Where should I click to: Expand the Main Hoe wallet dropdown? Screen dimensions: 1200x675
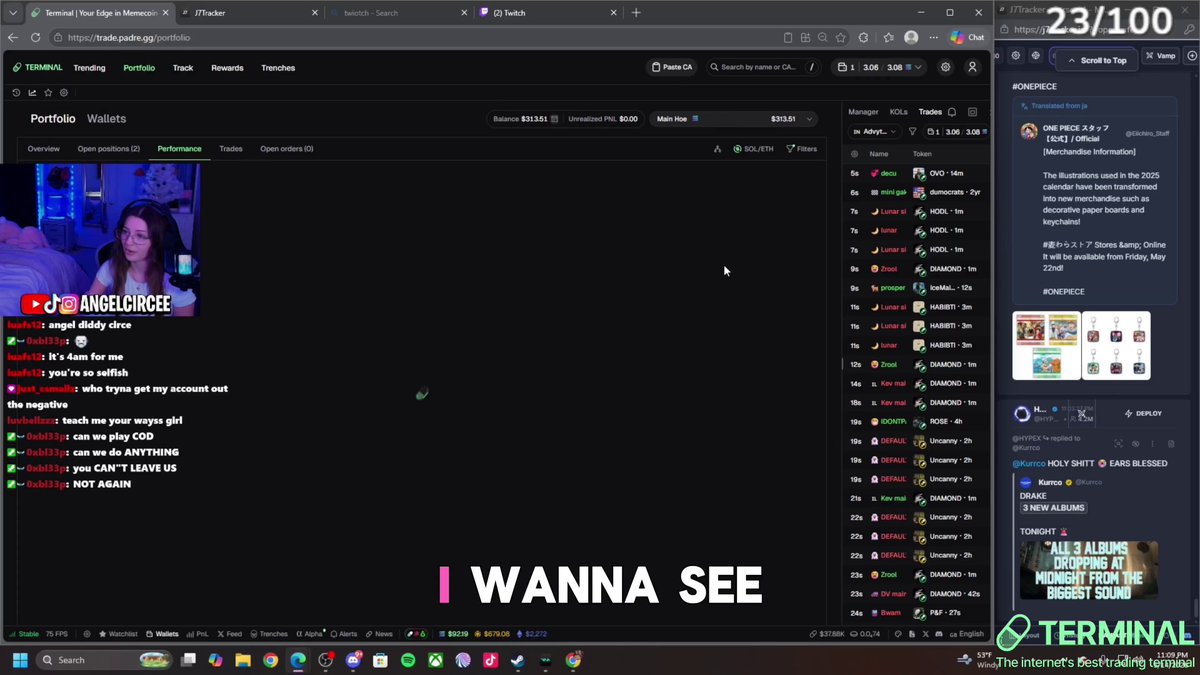pos(733,118)
